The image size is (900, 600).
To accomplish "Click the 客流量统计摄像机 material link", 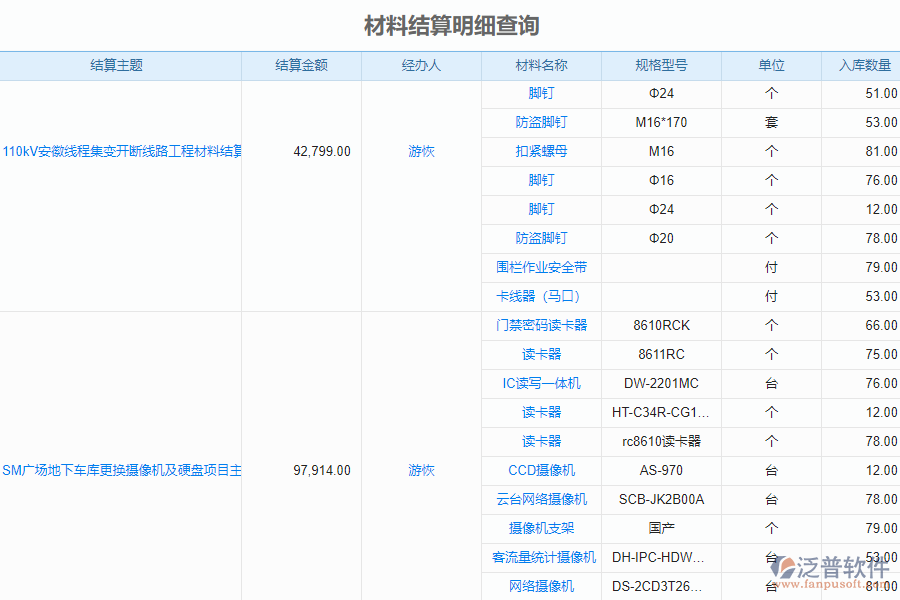I will click(541, 557).
